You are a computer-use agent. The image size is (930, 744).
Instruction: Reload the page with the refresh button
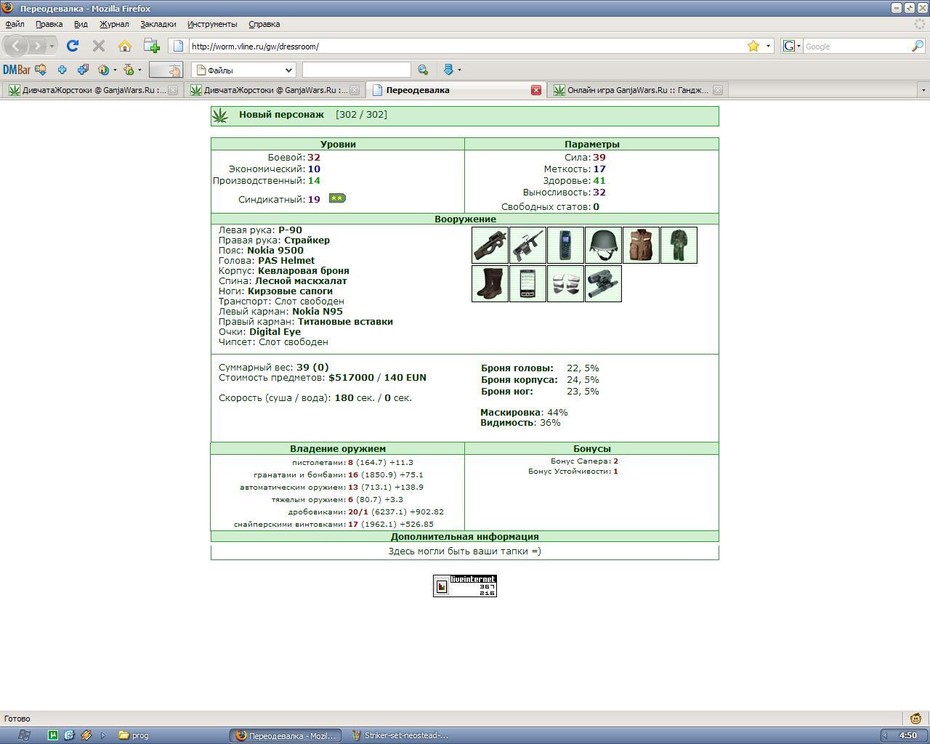(x=72, y=46)
